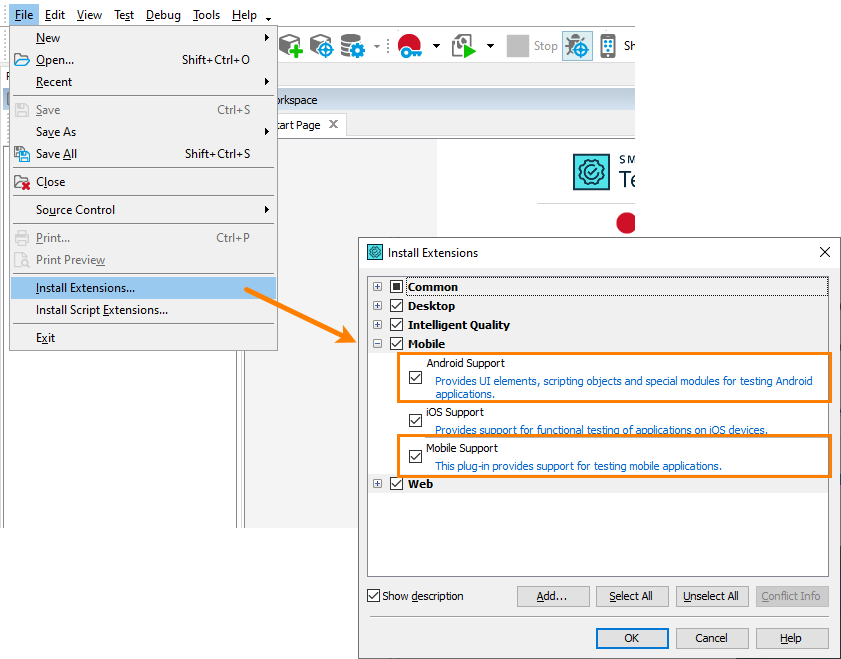Click the Open folder icon in File menu
This screenshot has height=659, width=841.
click(x=22, y=60)
